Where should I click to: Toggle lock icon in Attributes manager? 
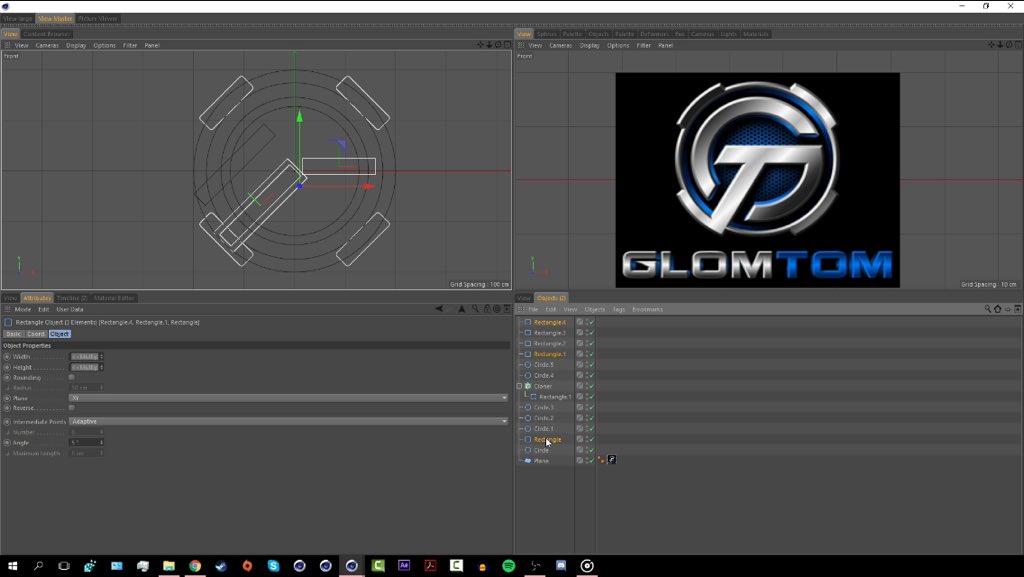tap(487, 309)
